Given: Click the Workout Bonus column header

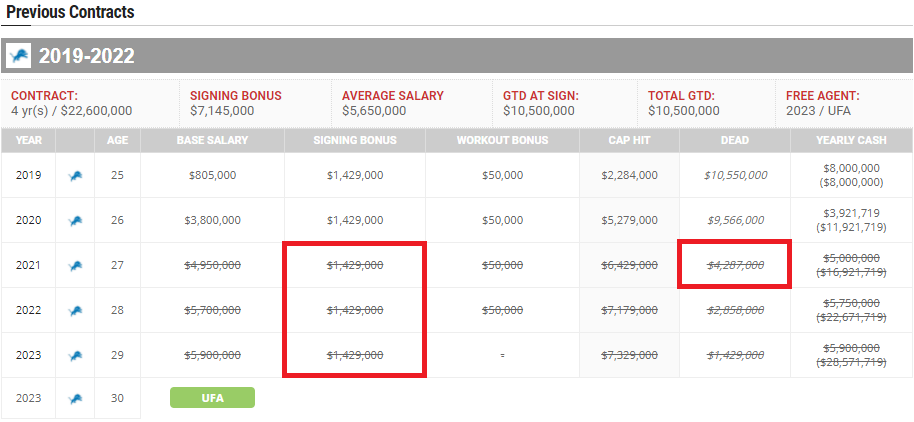Looking at the screenshot, I should (501, 141).
